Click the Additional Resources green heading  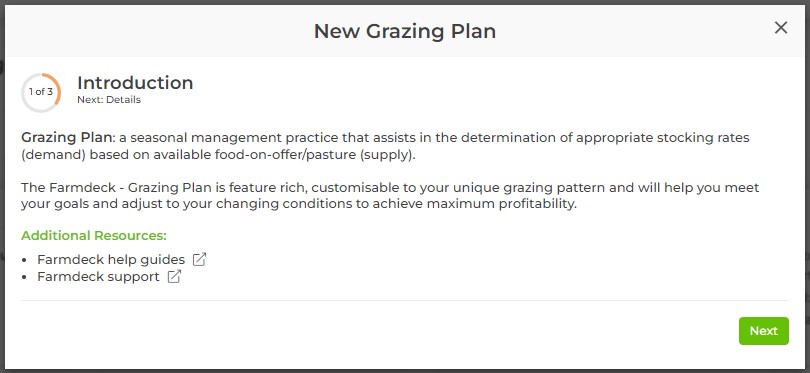coord(94,236)
